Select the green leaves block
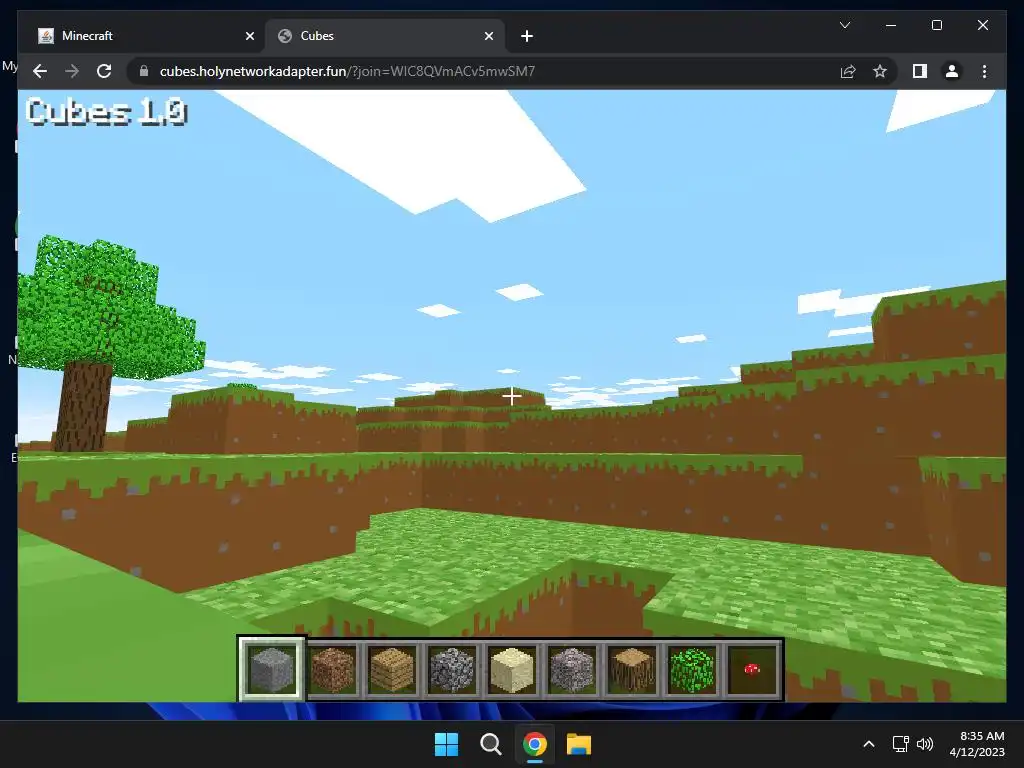The image size is (1024, 768). click(692, 669)
